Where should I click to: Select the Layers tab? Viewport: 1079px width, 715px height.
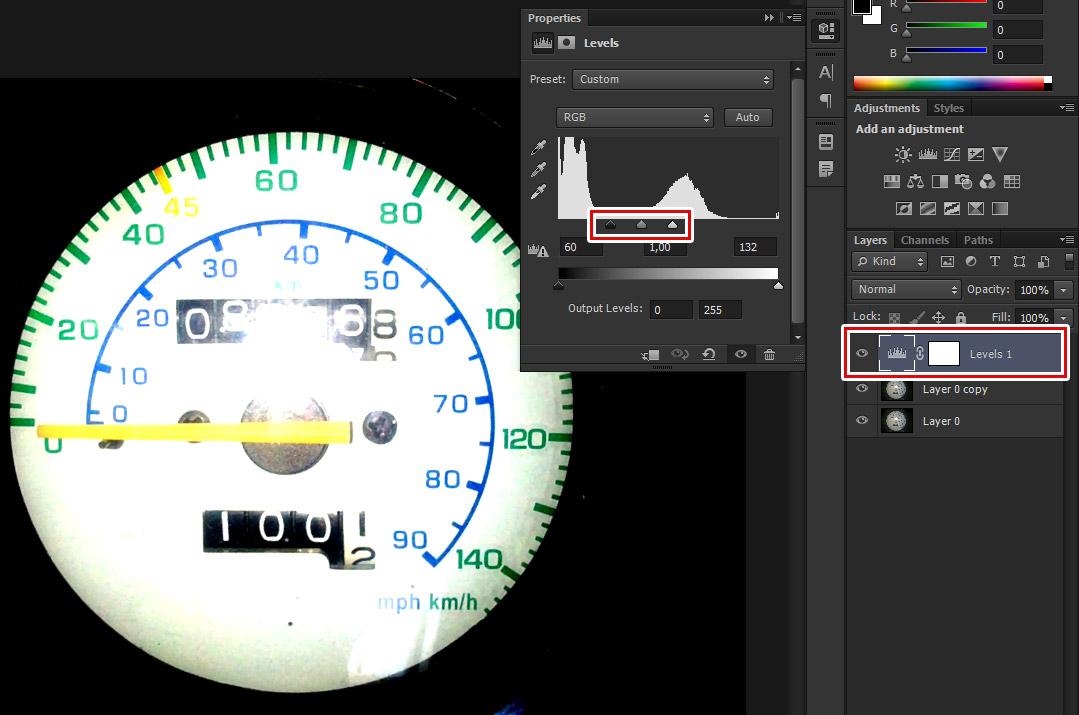(x=870, y=240)
